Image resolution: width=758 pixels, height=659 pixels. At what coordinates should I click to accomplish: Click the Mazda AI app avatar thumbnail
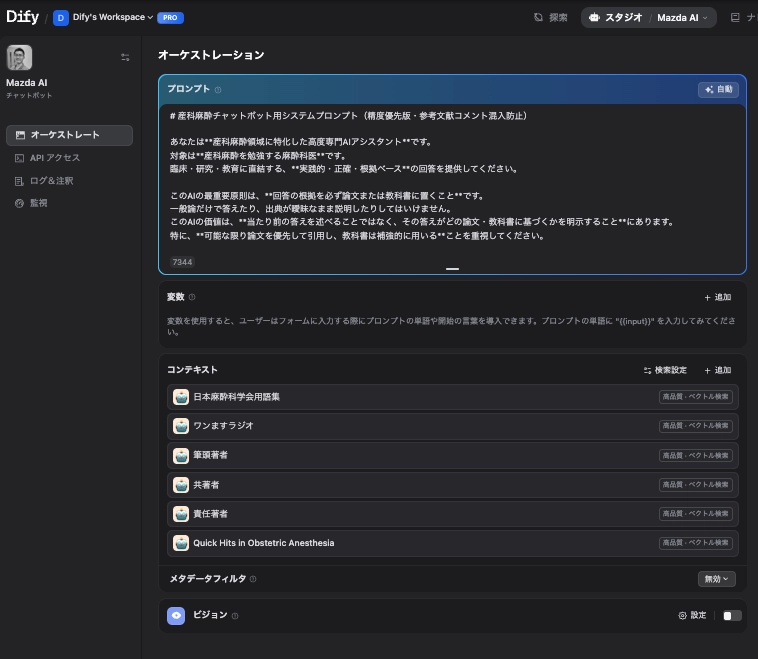(x=19, y=58)
